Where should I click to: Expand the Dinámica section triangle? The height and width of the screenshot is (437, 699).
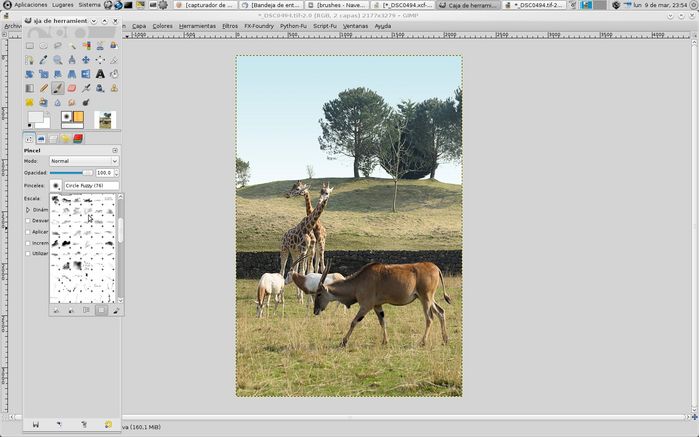(x=28, y=210)
